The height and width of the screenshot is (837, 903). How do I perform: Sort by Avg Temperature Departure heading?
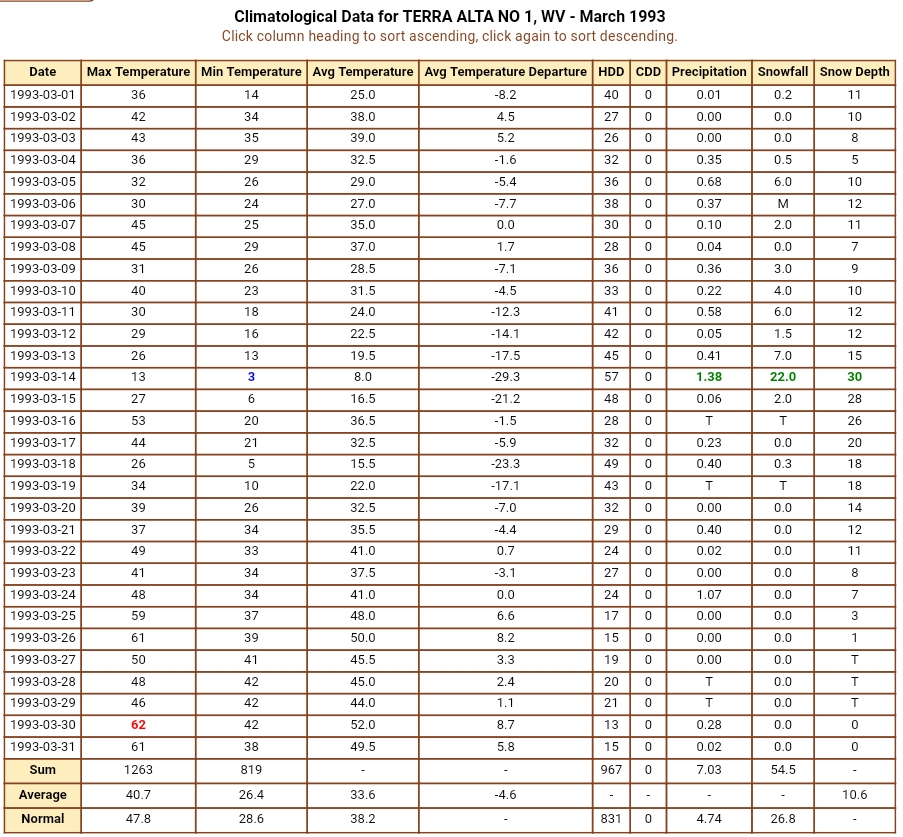tap(505, 72)
